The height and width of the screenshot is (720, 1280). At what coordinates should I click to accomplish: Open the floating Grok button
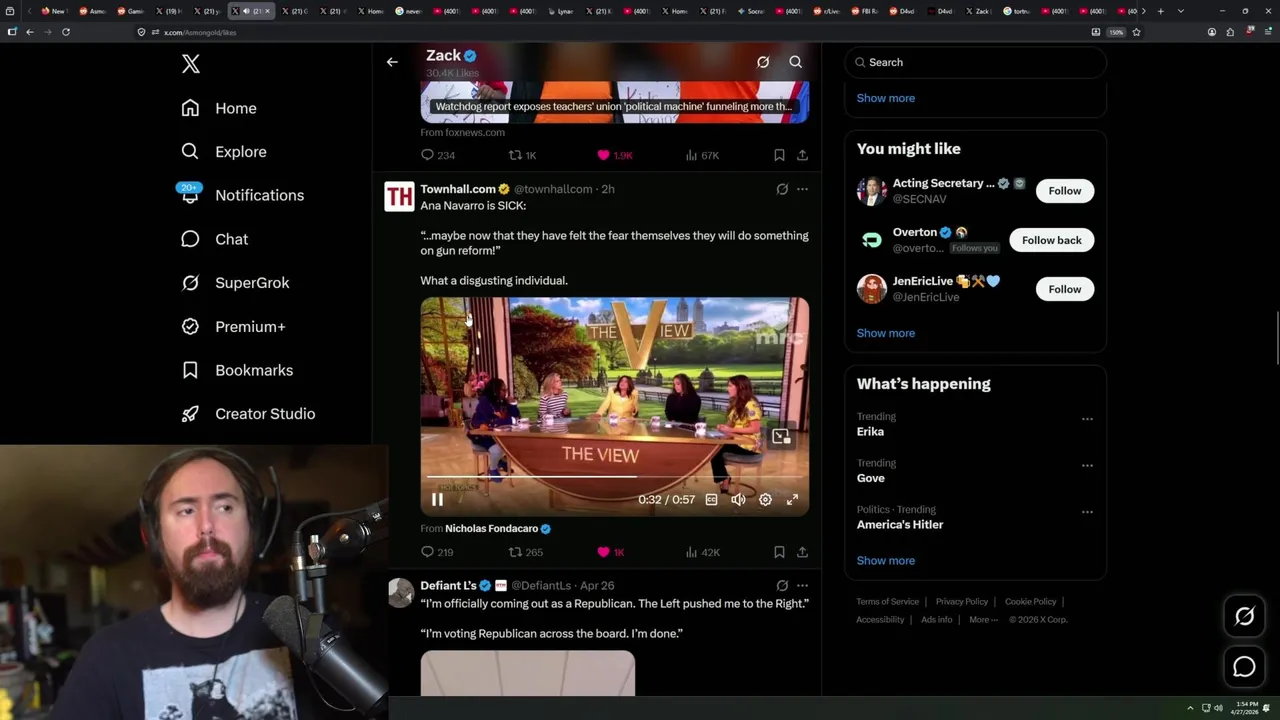[1244, 617]
